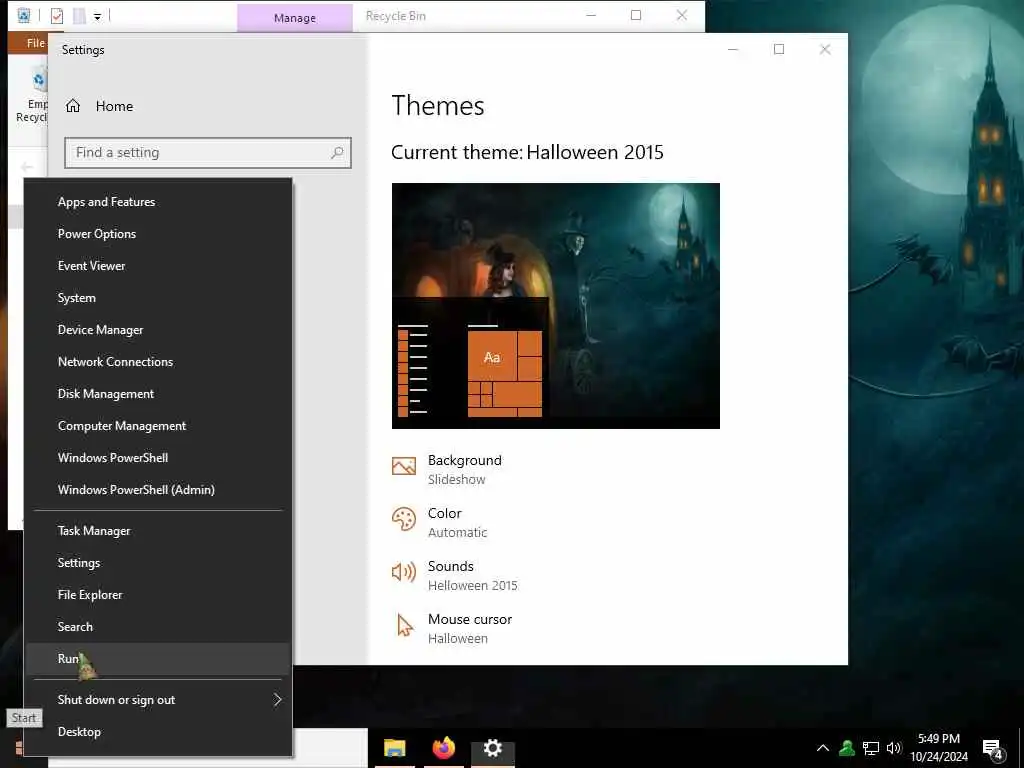
Task: Close the Settings window
Action: point(825,49)
